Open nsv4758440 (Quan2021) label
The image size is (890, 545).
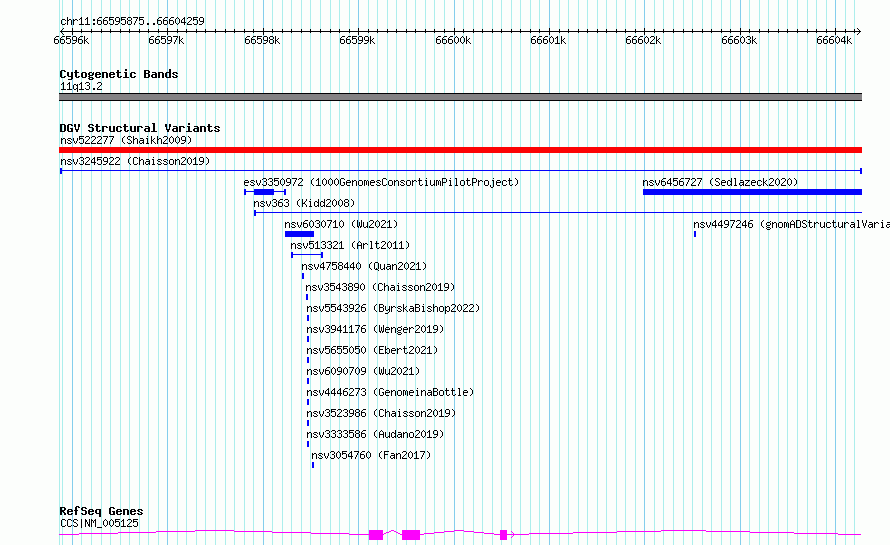click(364, 266)
